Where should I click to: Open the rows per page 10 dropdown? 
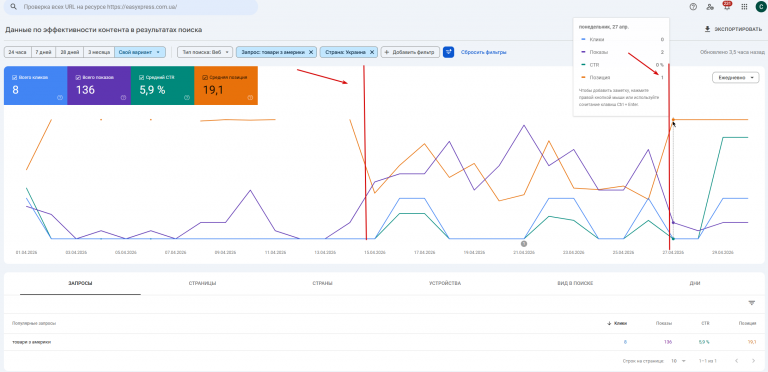tap(679, 361)
